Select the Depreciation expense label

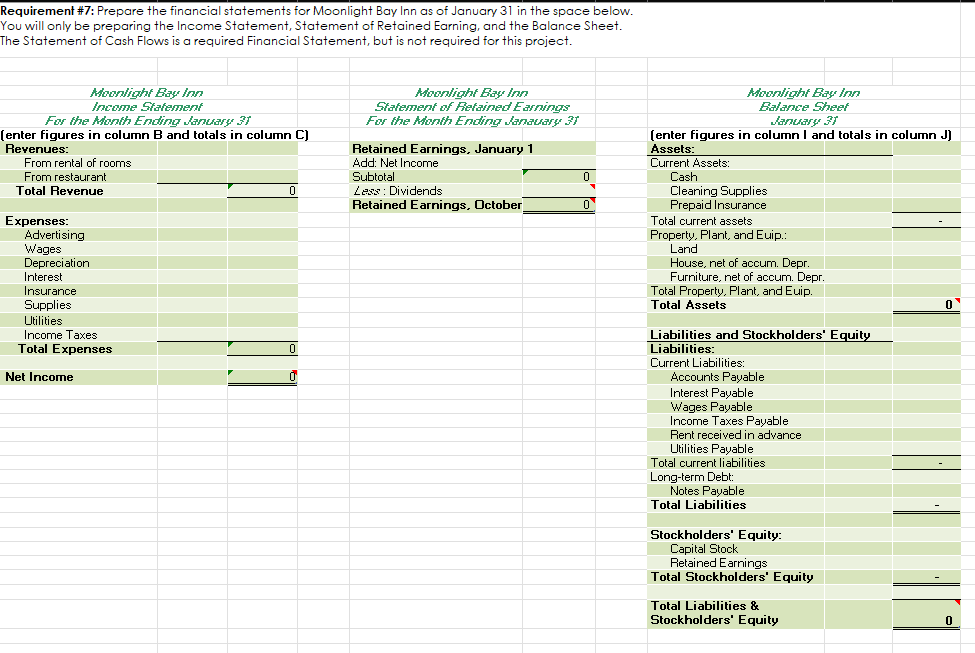pyautogui.click(x=57, y=263)
